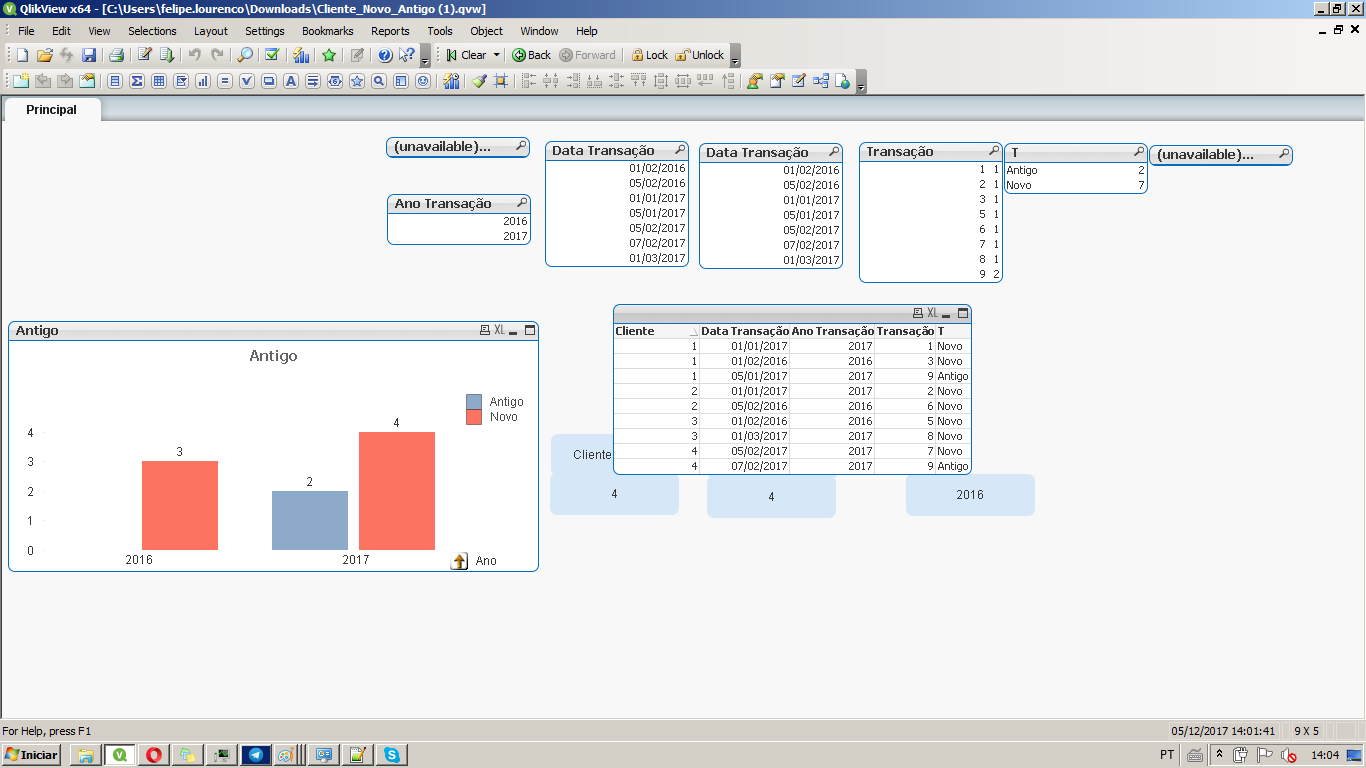Lock the current selections

tap(649, 55)
